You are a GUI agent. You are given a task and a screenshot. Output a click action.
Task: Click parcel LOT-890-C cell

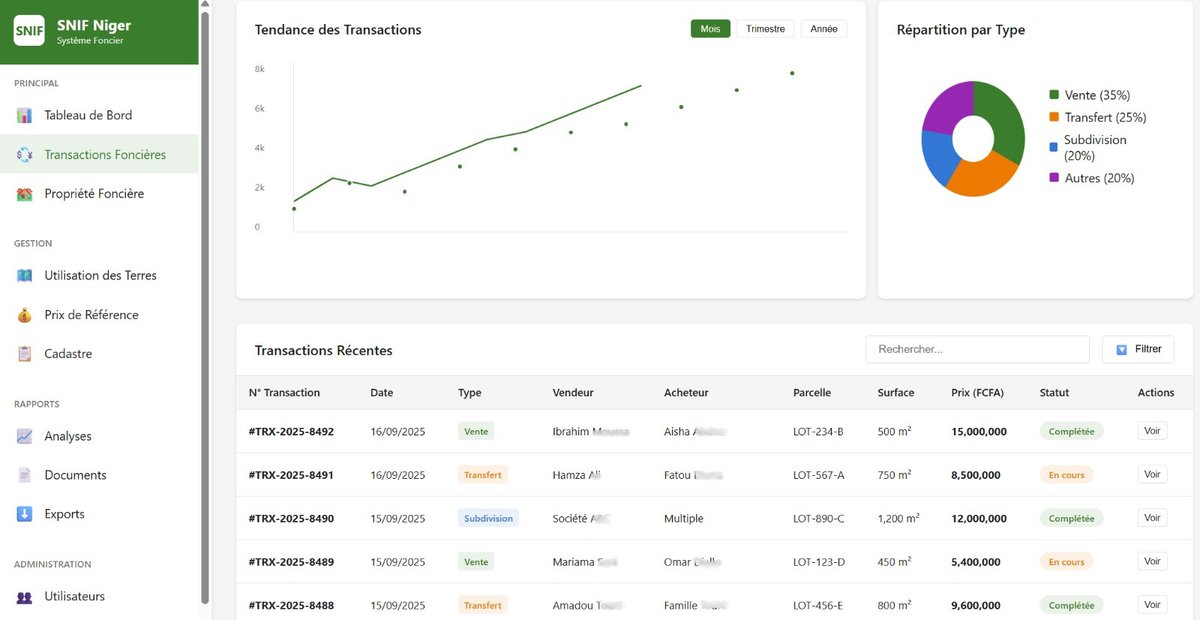818,519
